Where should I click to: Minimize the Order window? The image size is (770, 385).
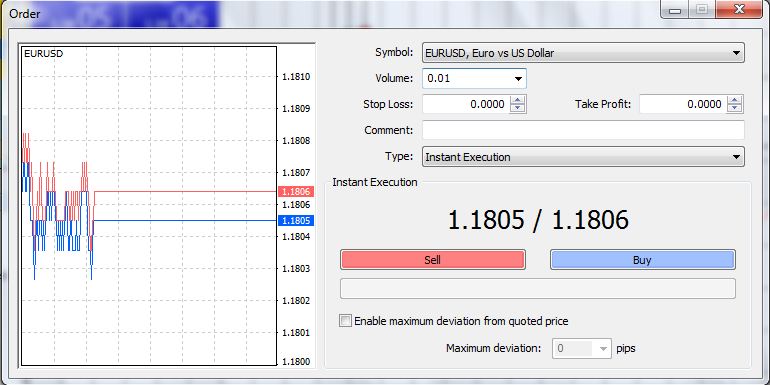[675, 9]
